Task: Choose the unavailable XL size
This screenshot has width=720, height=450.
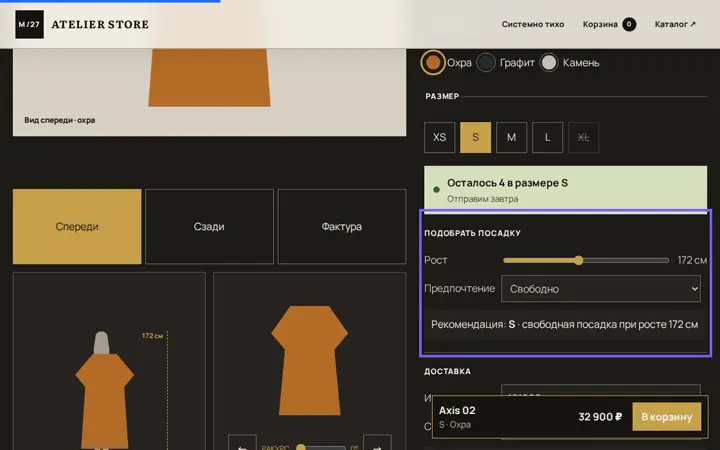Action: tap(583, 137)
